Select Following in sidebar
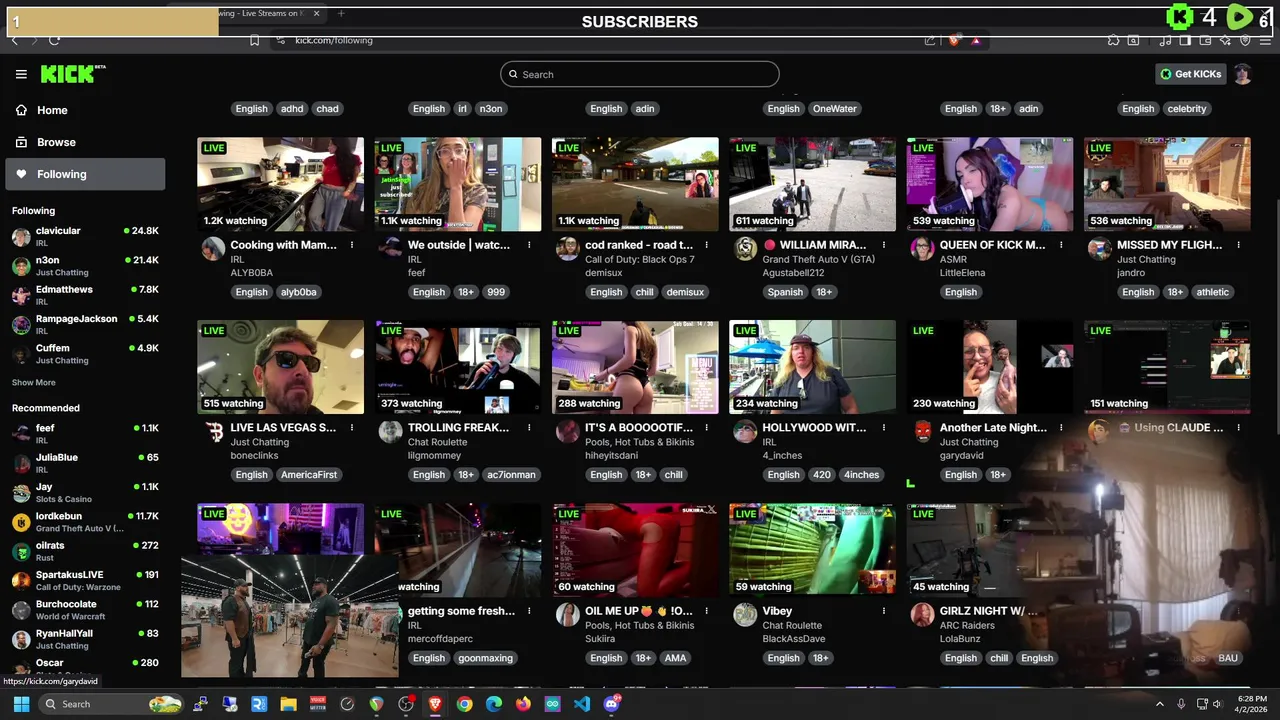The image size is (1280, 720). point(85,174)
